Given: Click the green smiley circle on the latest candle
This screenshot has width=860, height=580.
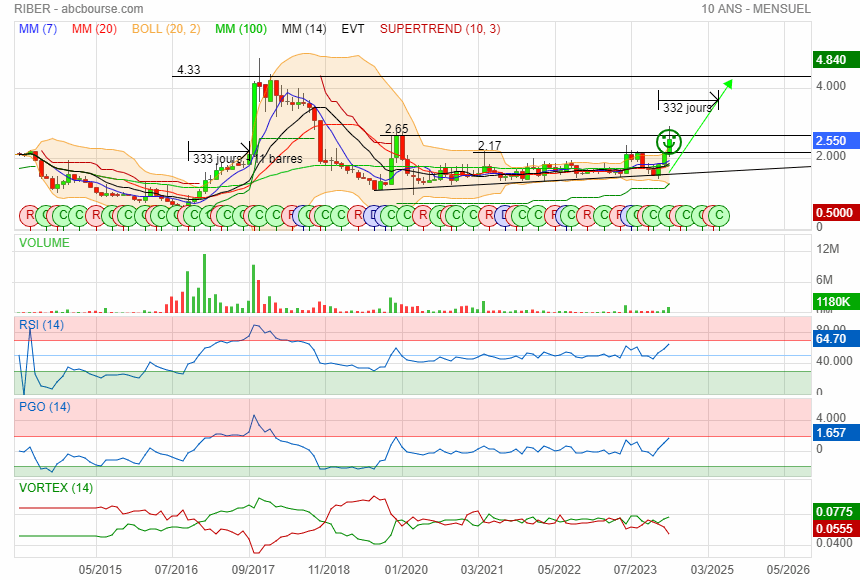Looking at the screenshot, I should tap(669, 142).
